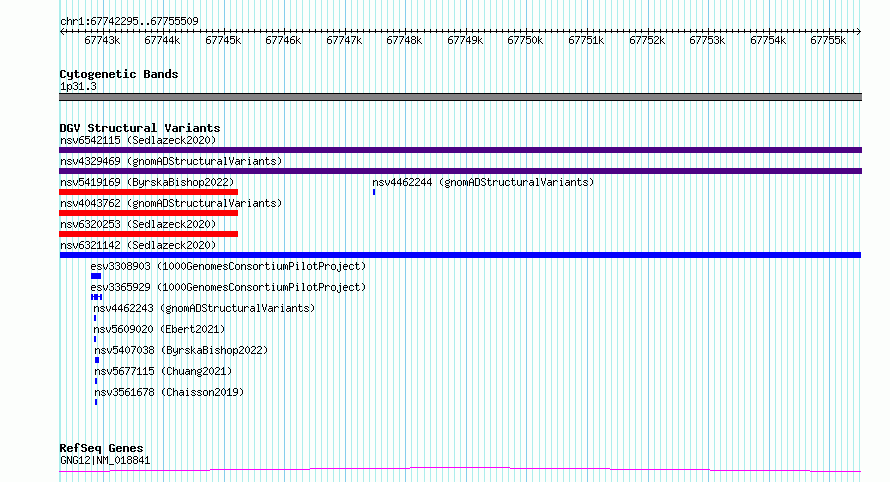The width and height of the screenshot is (890, 482).
Task: Click the blue segmented marker under esv3365929
Action: pos(96,297)
